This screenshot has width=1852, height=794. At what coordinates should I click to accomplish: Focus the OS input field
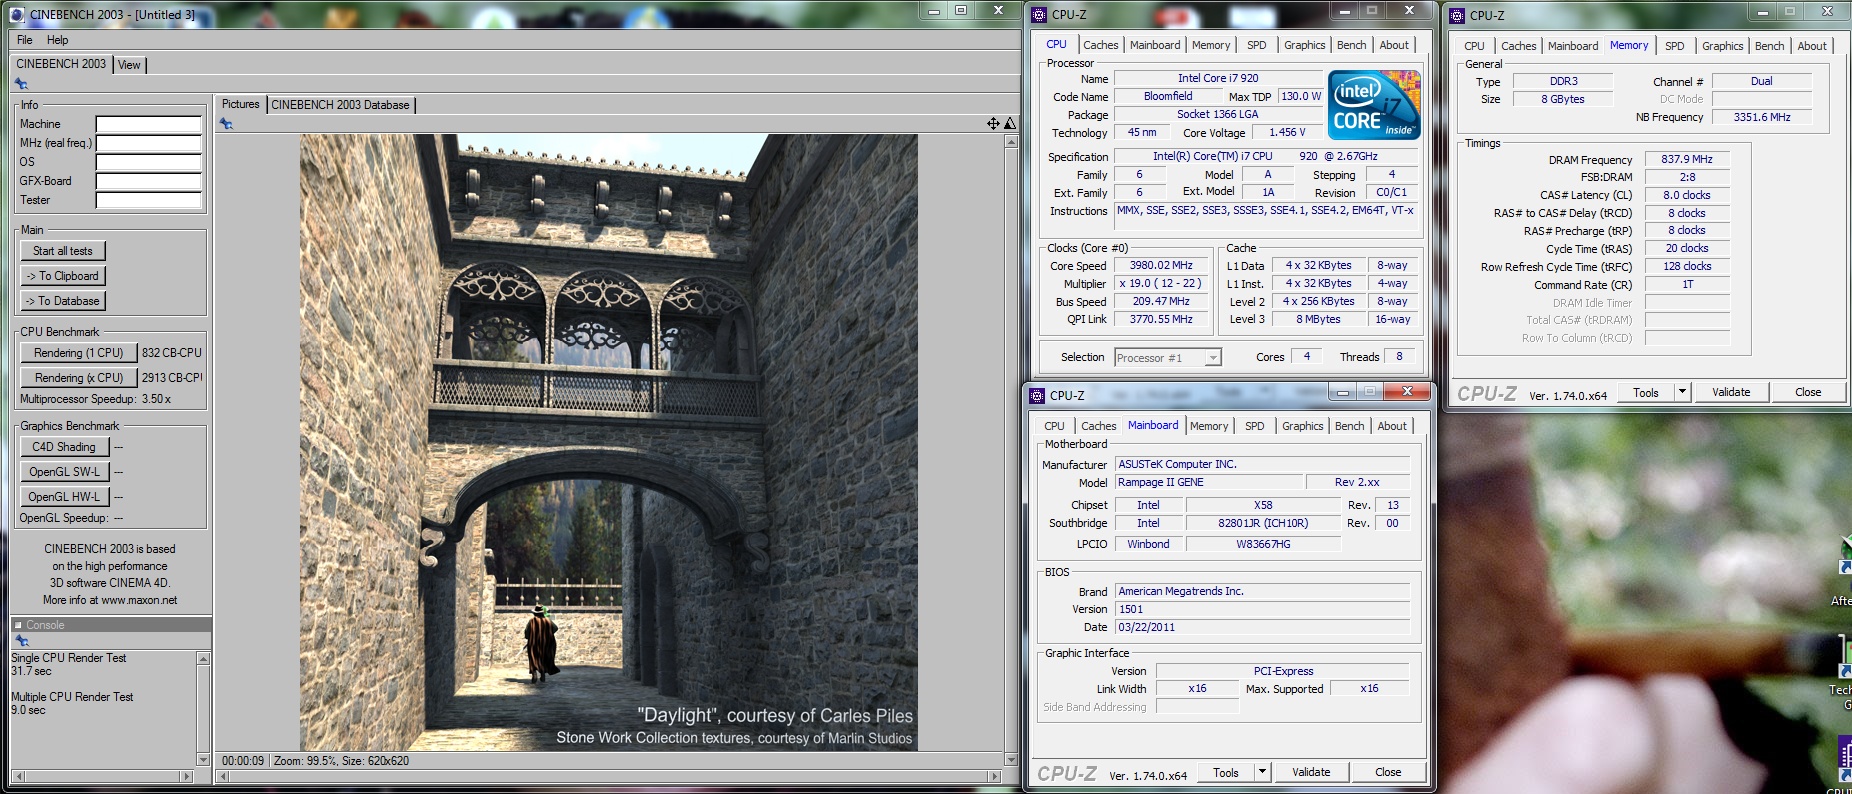coord(149,162)
